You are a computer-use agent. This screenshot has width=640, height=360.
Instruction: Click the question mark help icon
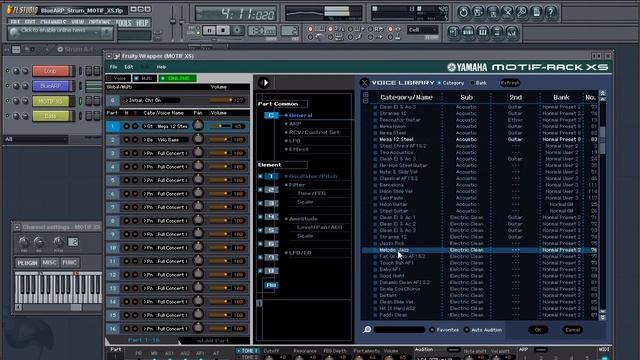tap(551, 12)
